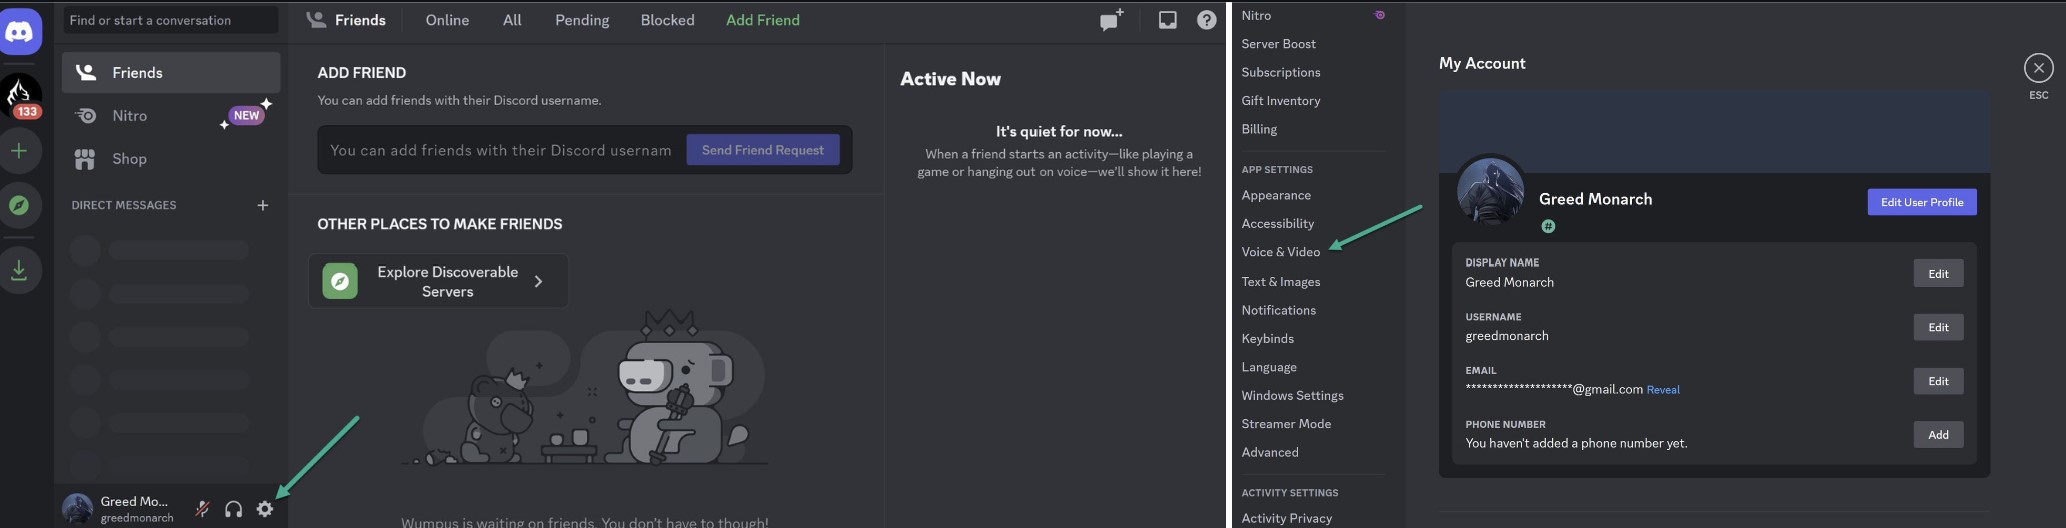Switch to the Online tab
Viewport: 2066px width, 528px height.
pyautogui.click(x=447, y=20)
